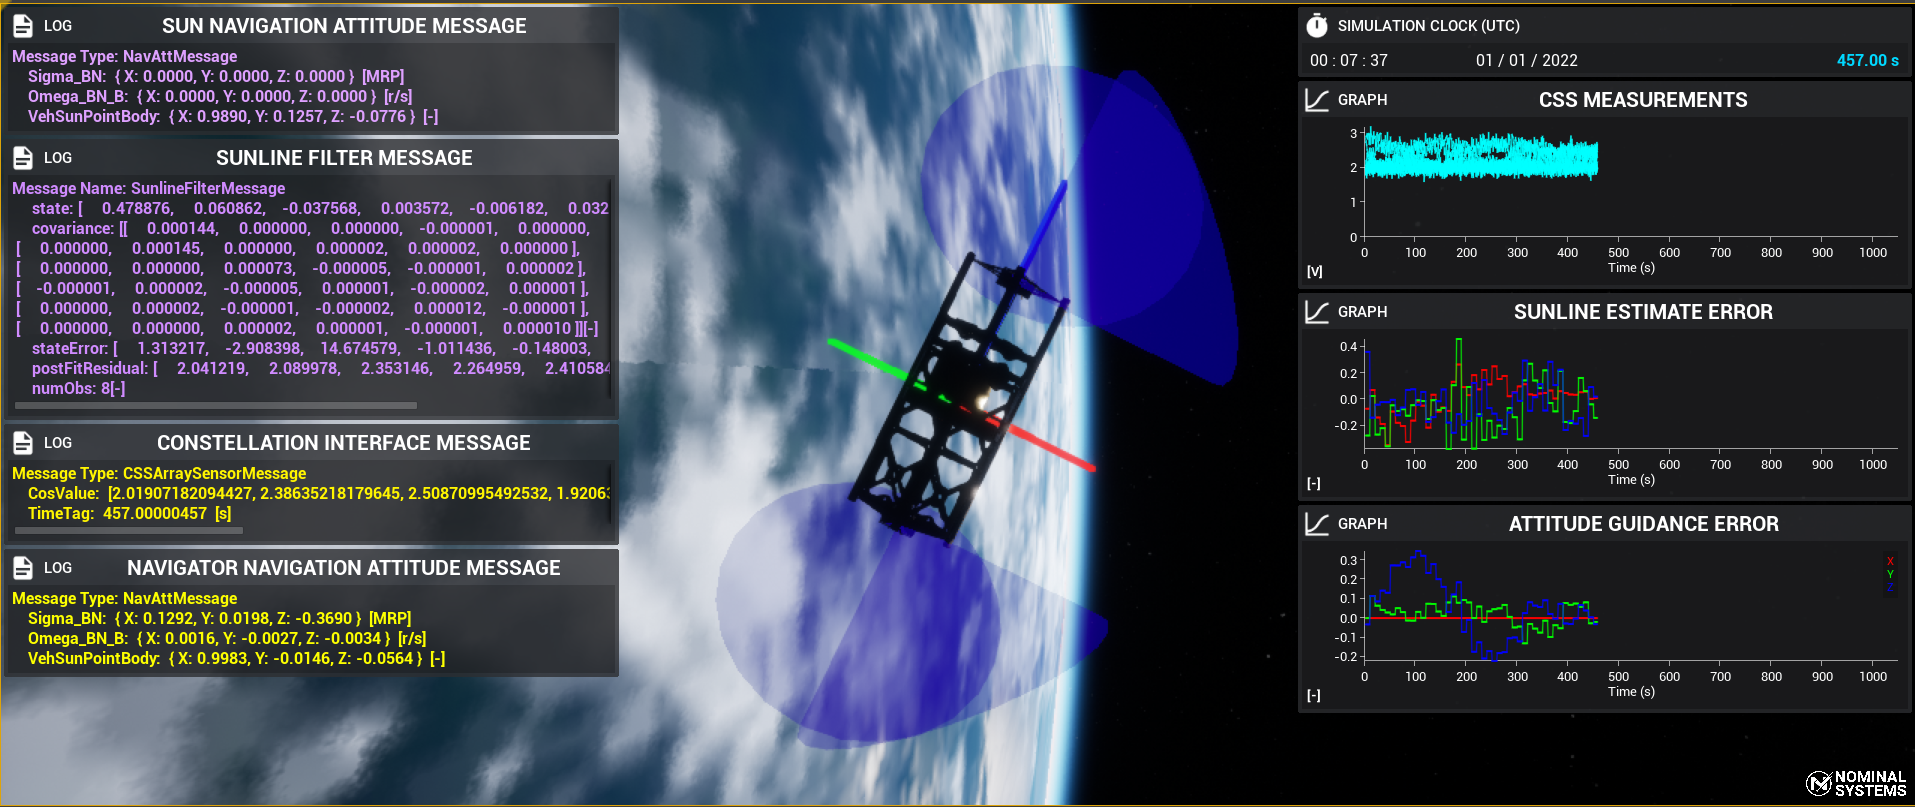Click the graph icon next to CSS Measurements
Image resolution: width=1915 pixels, height=807 pixels.
point(1317,100)
